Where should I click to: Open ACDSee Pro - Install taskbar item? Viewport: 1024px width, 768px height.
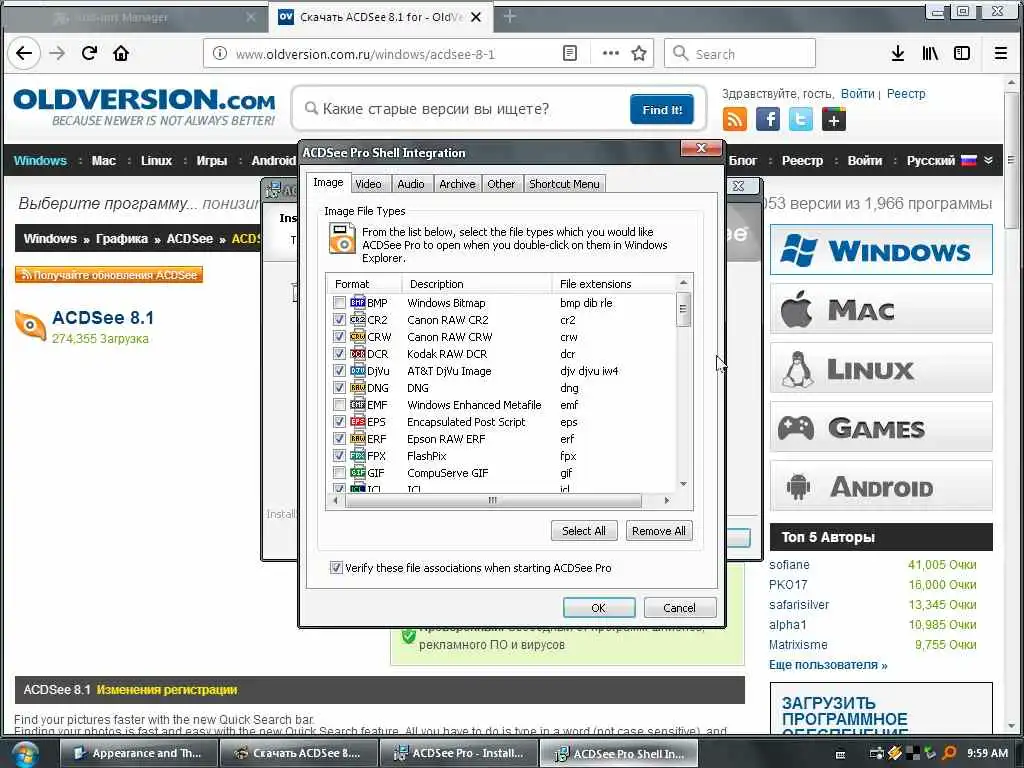[458, 754]
